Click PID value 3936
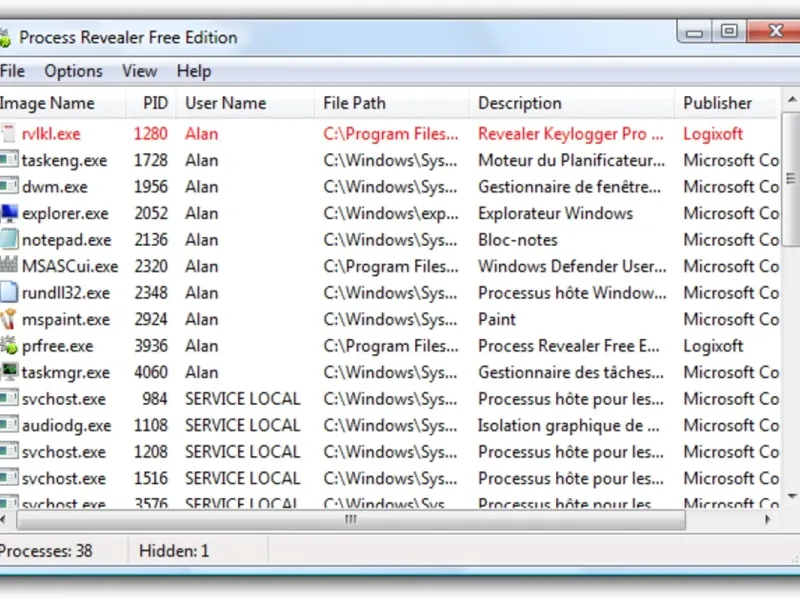800x600 pixels. coord(151,346)
